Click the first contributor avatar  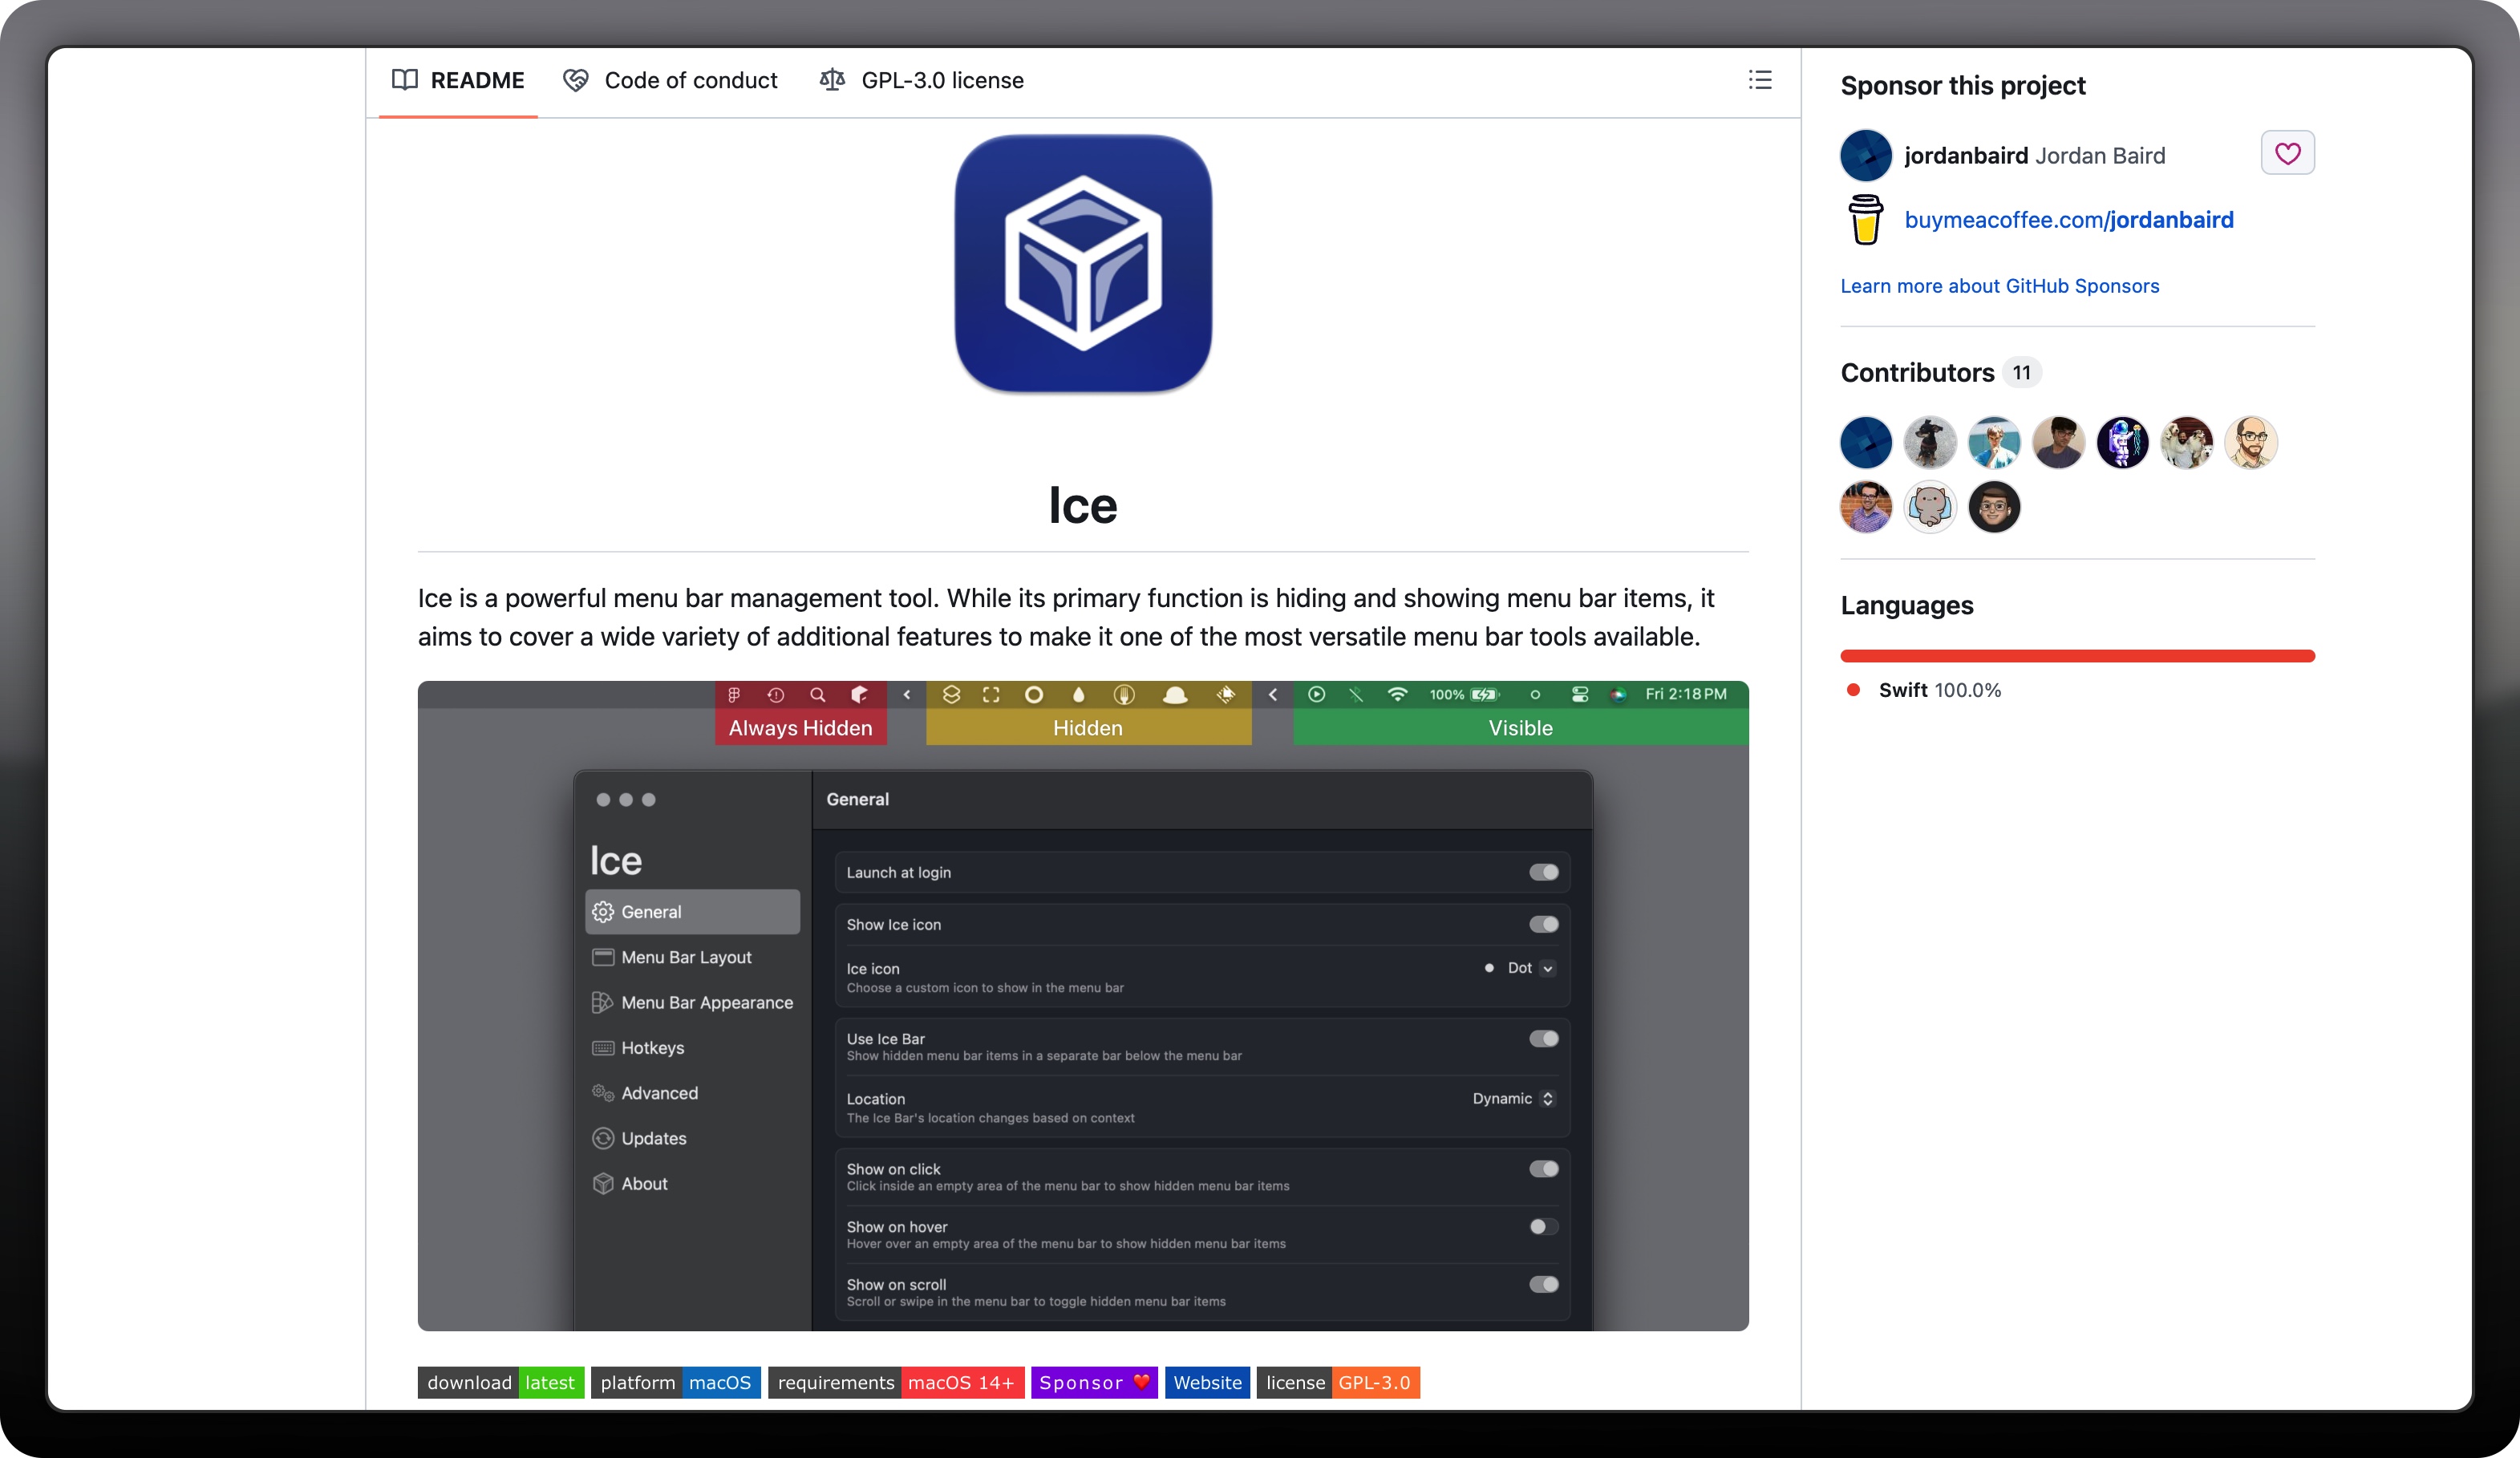pos(1865,442)
